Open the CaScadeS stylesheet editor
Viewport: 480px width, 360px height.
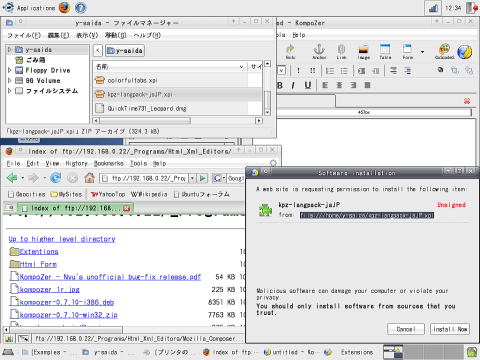point(444,52)
